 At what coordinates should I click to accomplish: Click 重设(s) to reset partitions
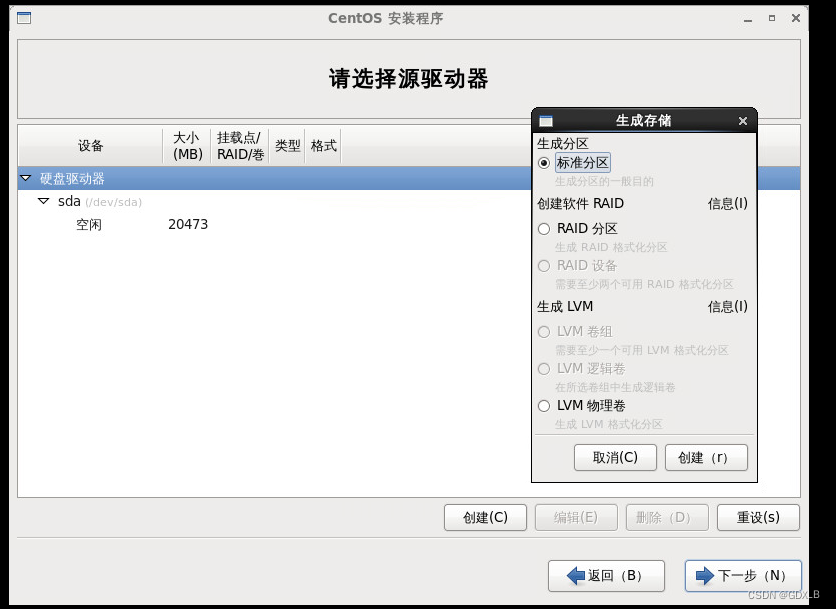point(757,517)
